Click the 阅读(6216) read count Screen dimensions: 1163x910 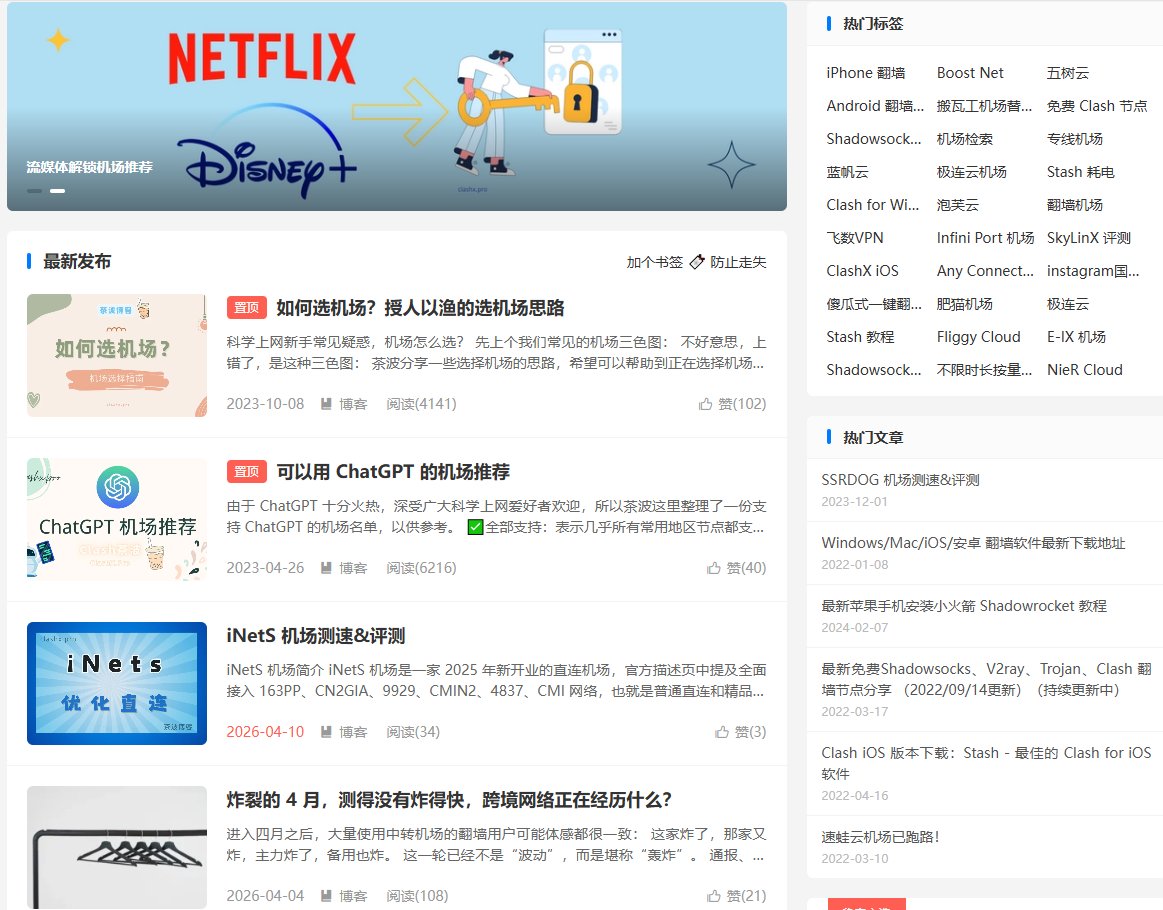[x=421, y=568]
